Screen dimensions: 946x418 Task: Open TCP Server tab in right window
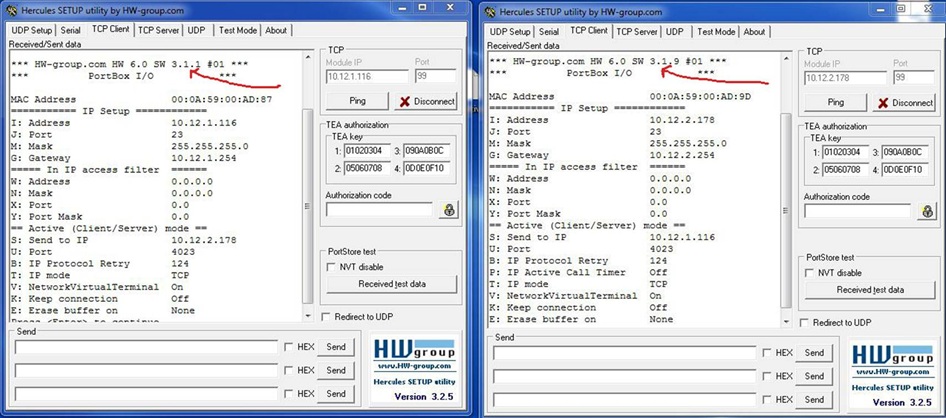637,32
